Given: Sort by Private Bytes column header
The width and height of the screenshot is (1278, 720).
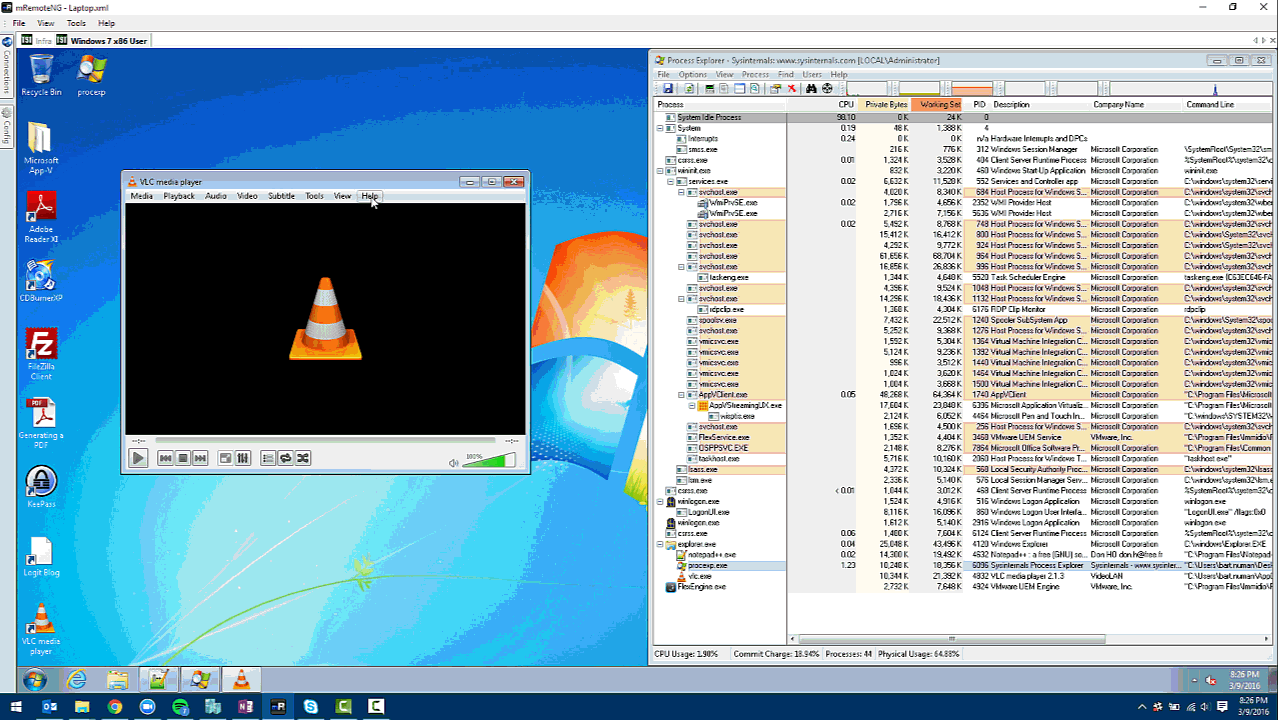Looking at the screenshot, I should (884, 104).
